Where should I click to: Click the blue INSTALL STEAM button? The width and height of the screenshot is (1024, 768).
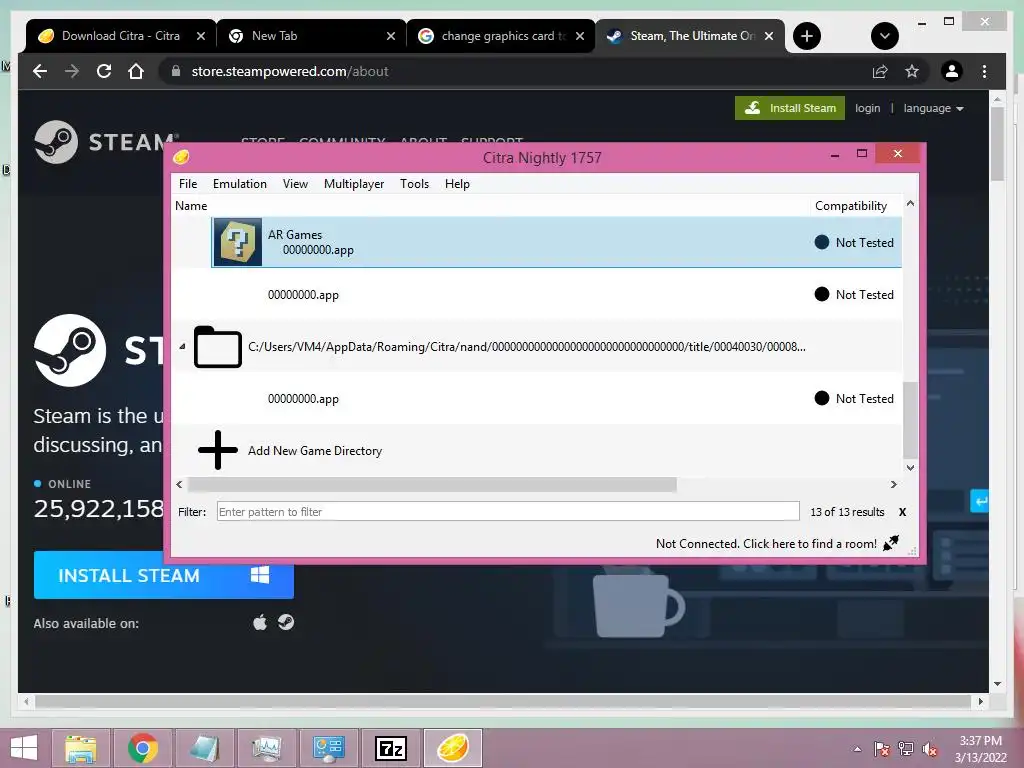(164, 575)
